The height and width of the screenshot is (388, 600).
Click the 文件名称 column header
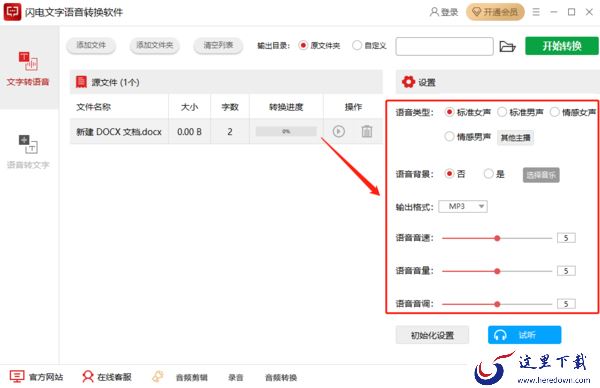(x=93, y=107)
